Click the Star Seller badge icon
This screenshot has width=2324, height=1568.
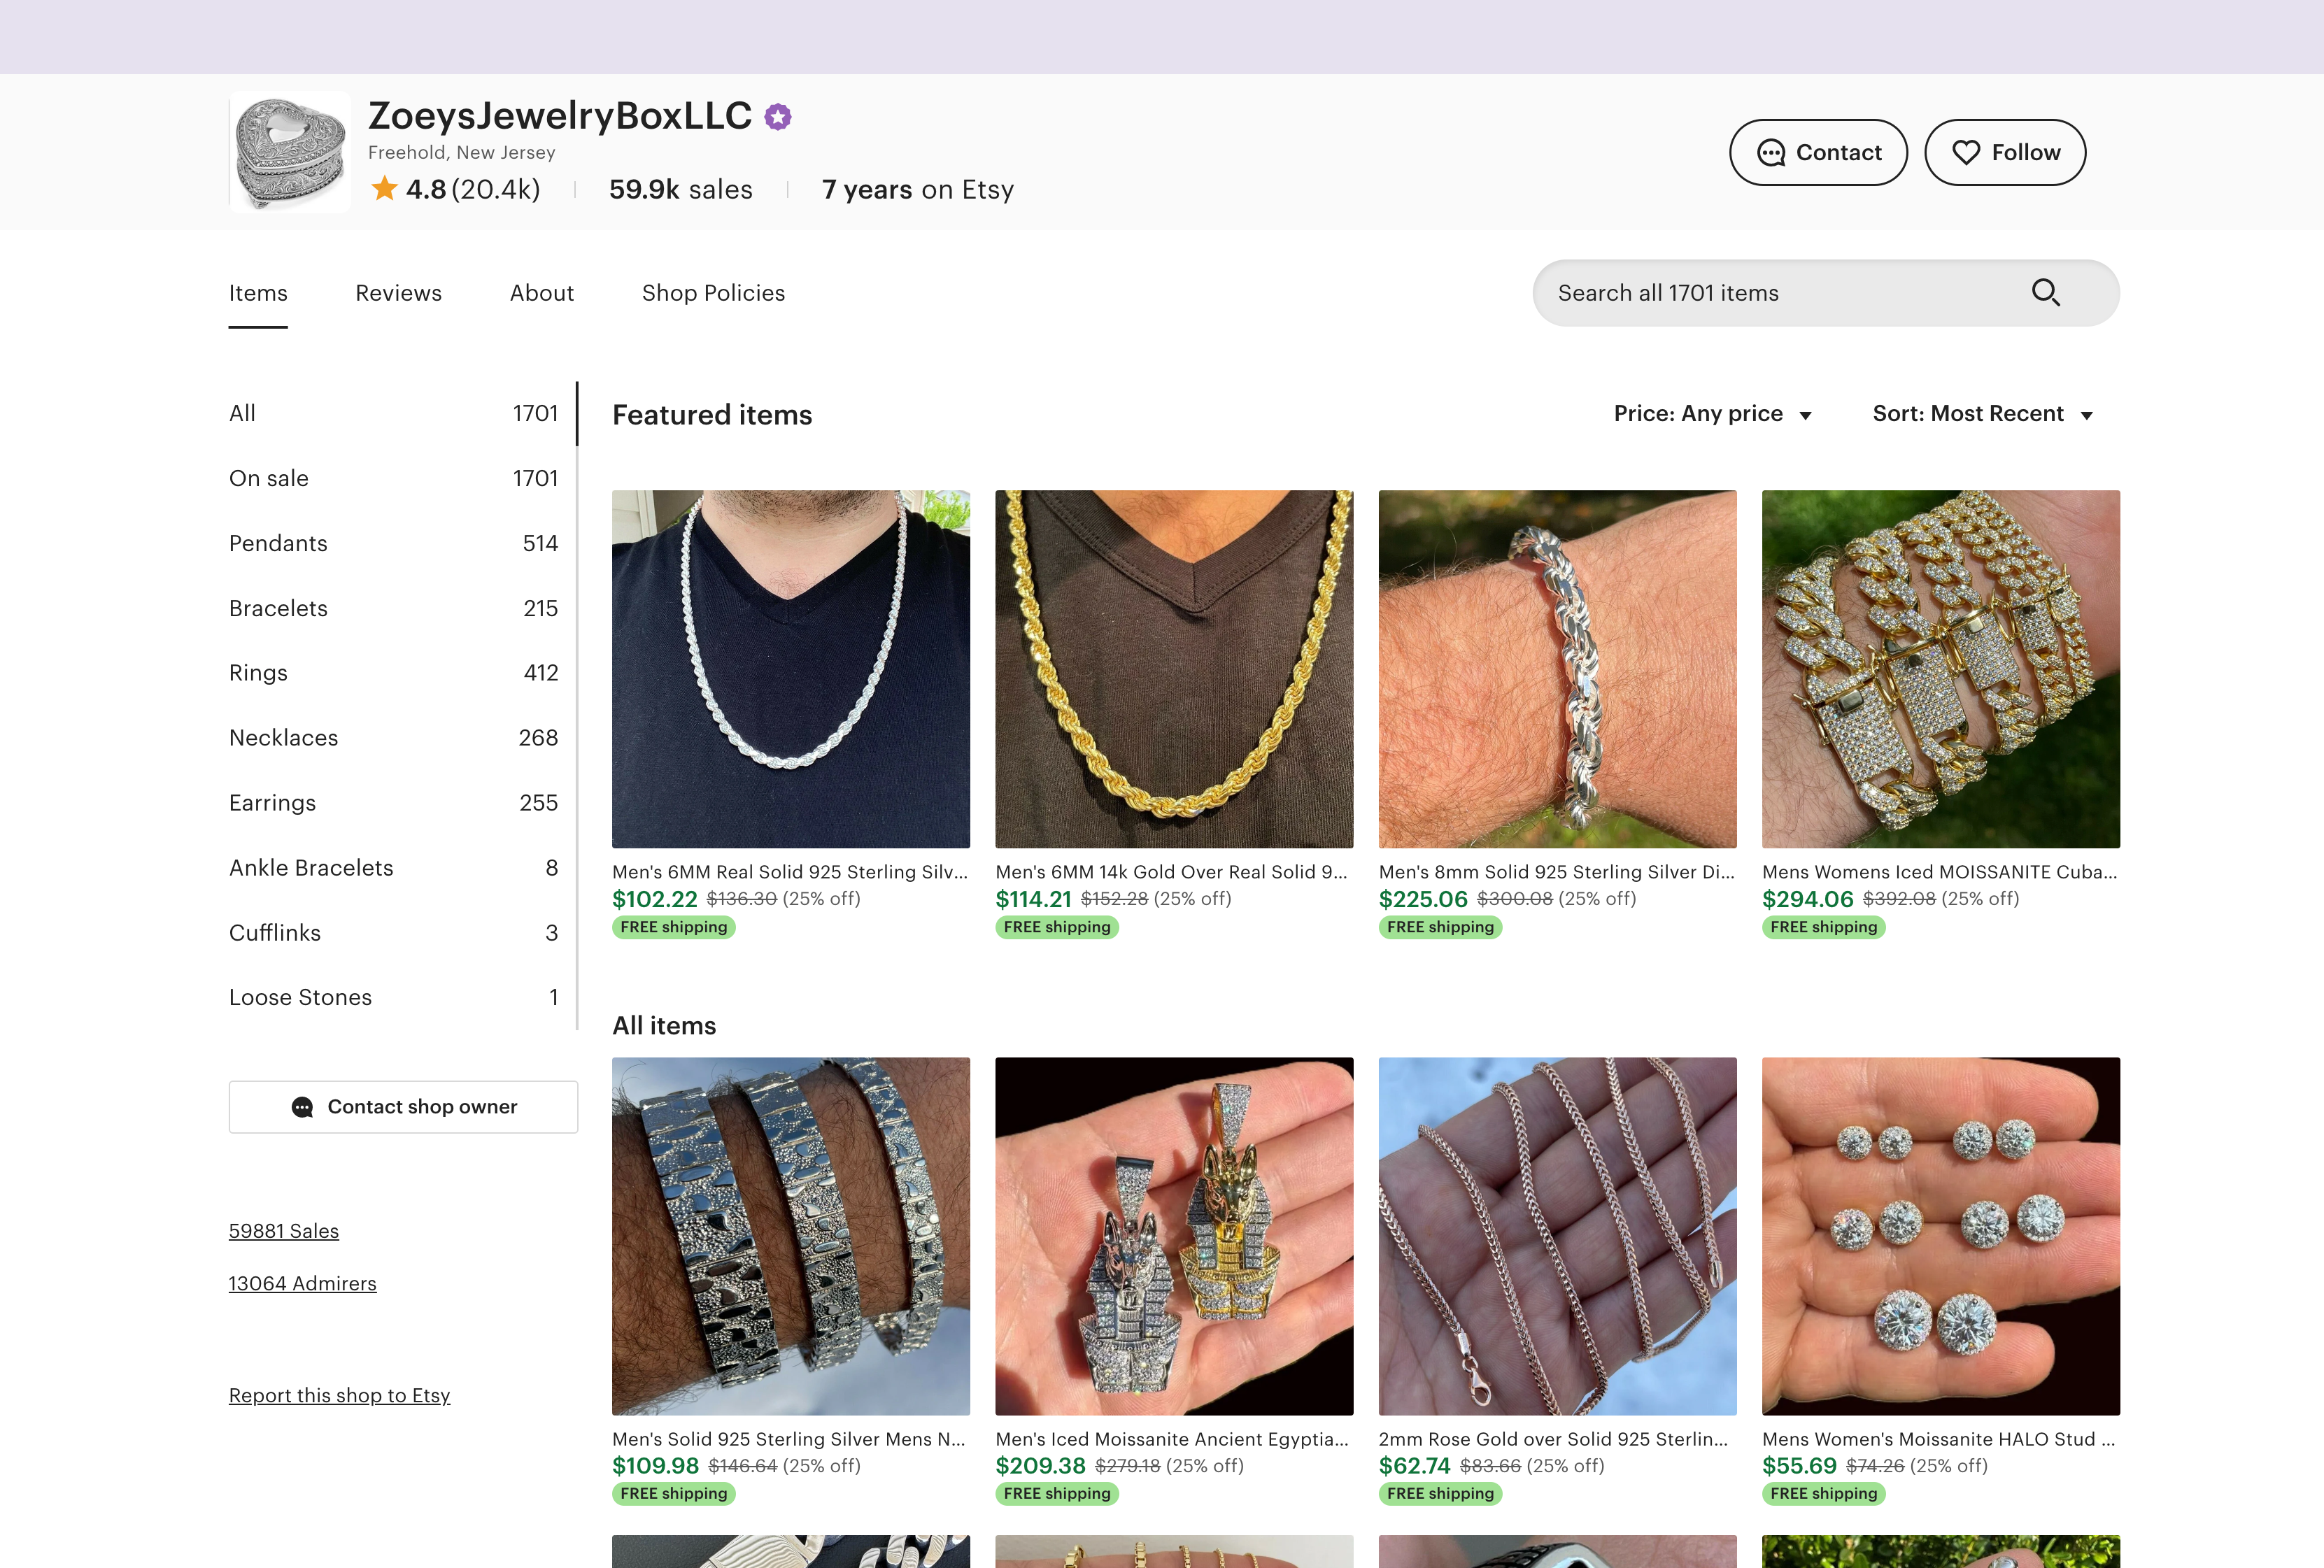[x=778, y=117]
